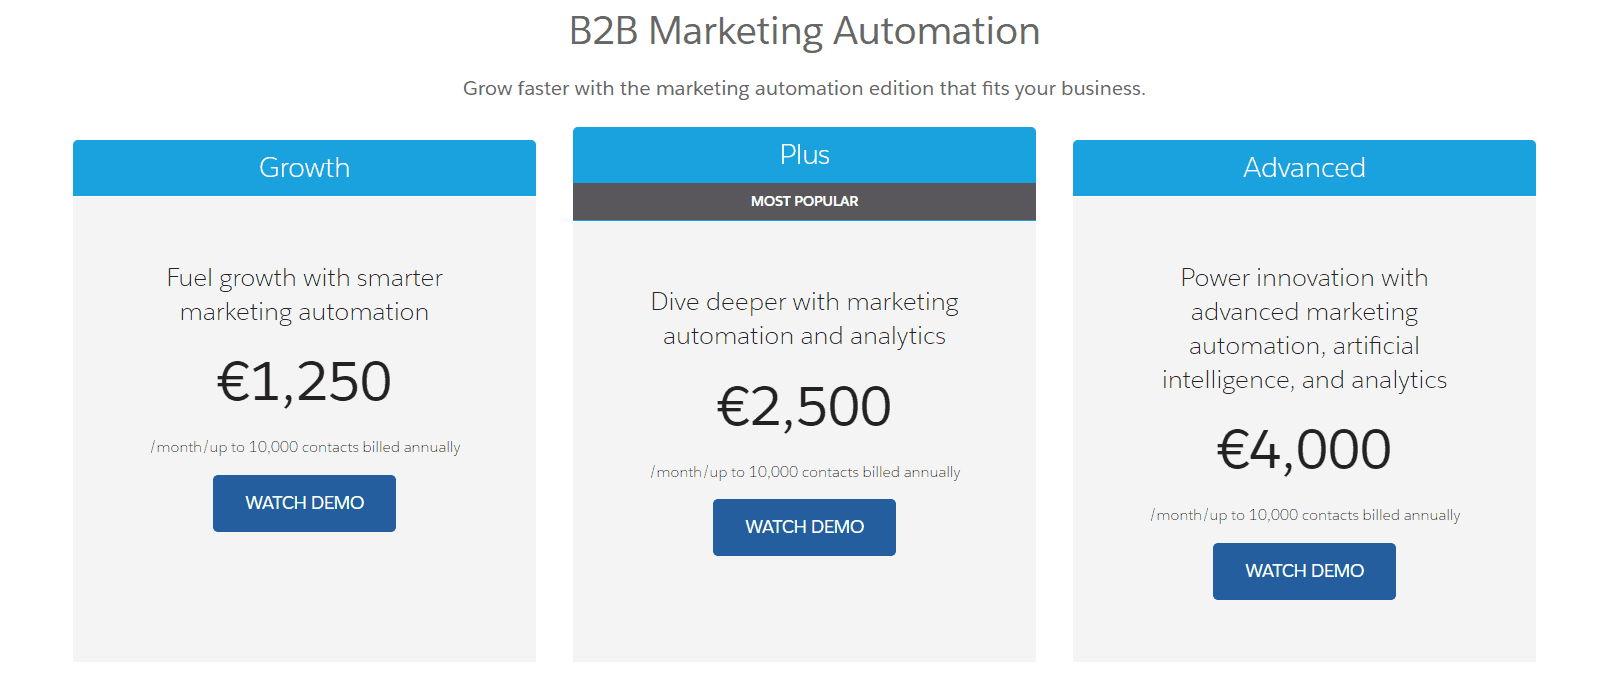Click 'Power innovation with advanced marketing' description
The height and width of the screenshot is (693, 1615).
(x=1304, y=329)
